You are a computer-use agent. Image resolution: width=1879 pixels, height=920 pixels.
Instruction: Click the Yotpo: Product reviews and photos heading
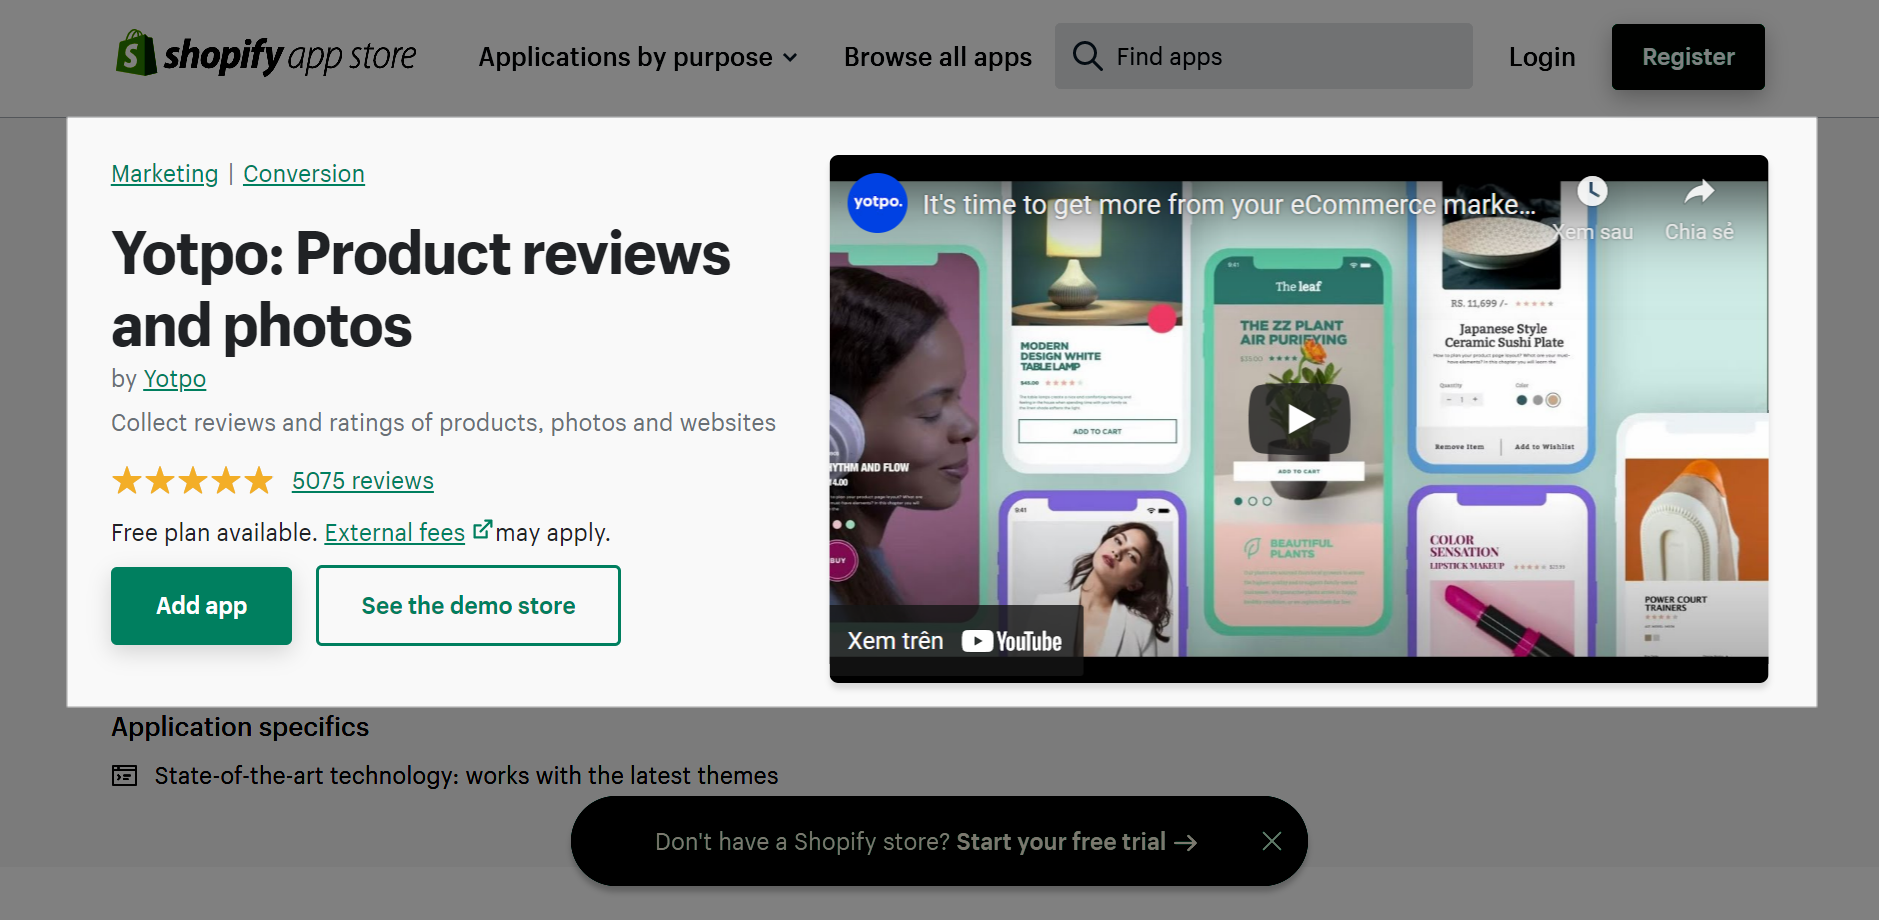coord(421,289)
